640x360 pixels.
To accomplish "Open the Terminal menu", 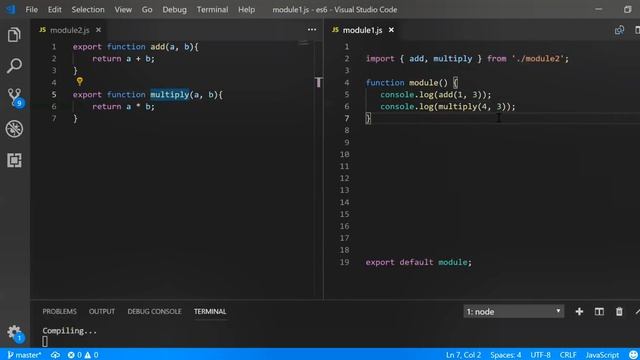I will point(212,9).
